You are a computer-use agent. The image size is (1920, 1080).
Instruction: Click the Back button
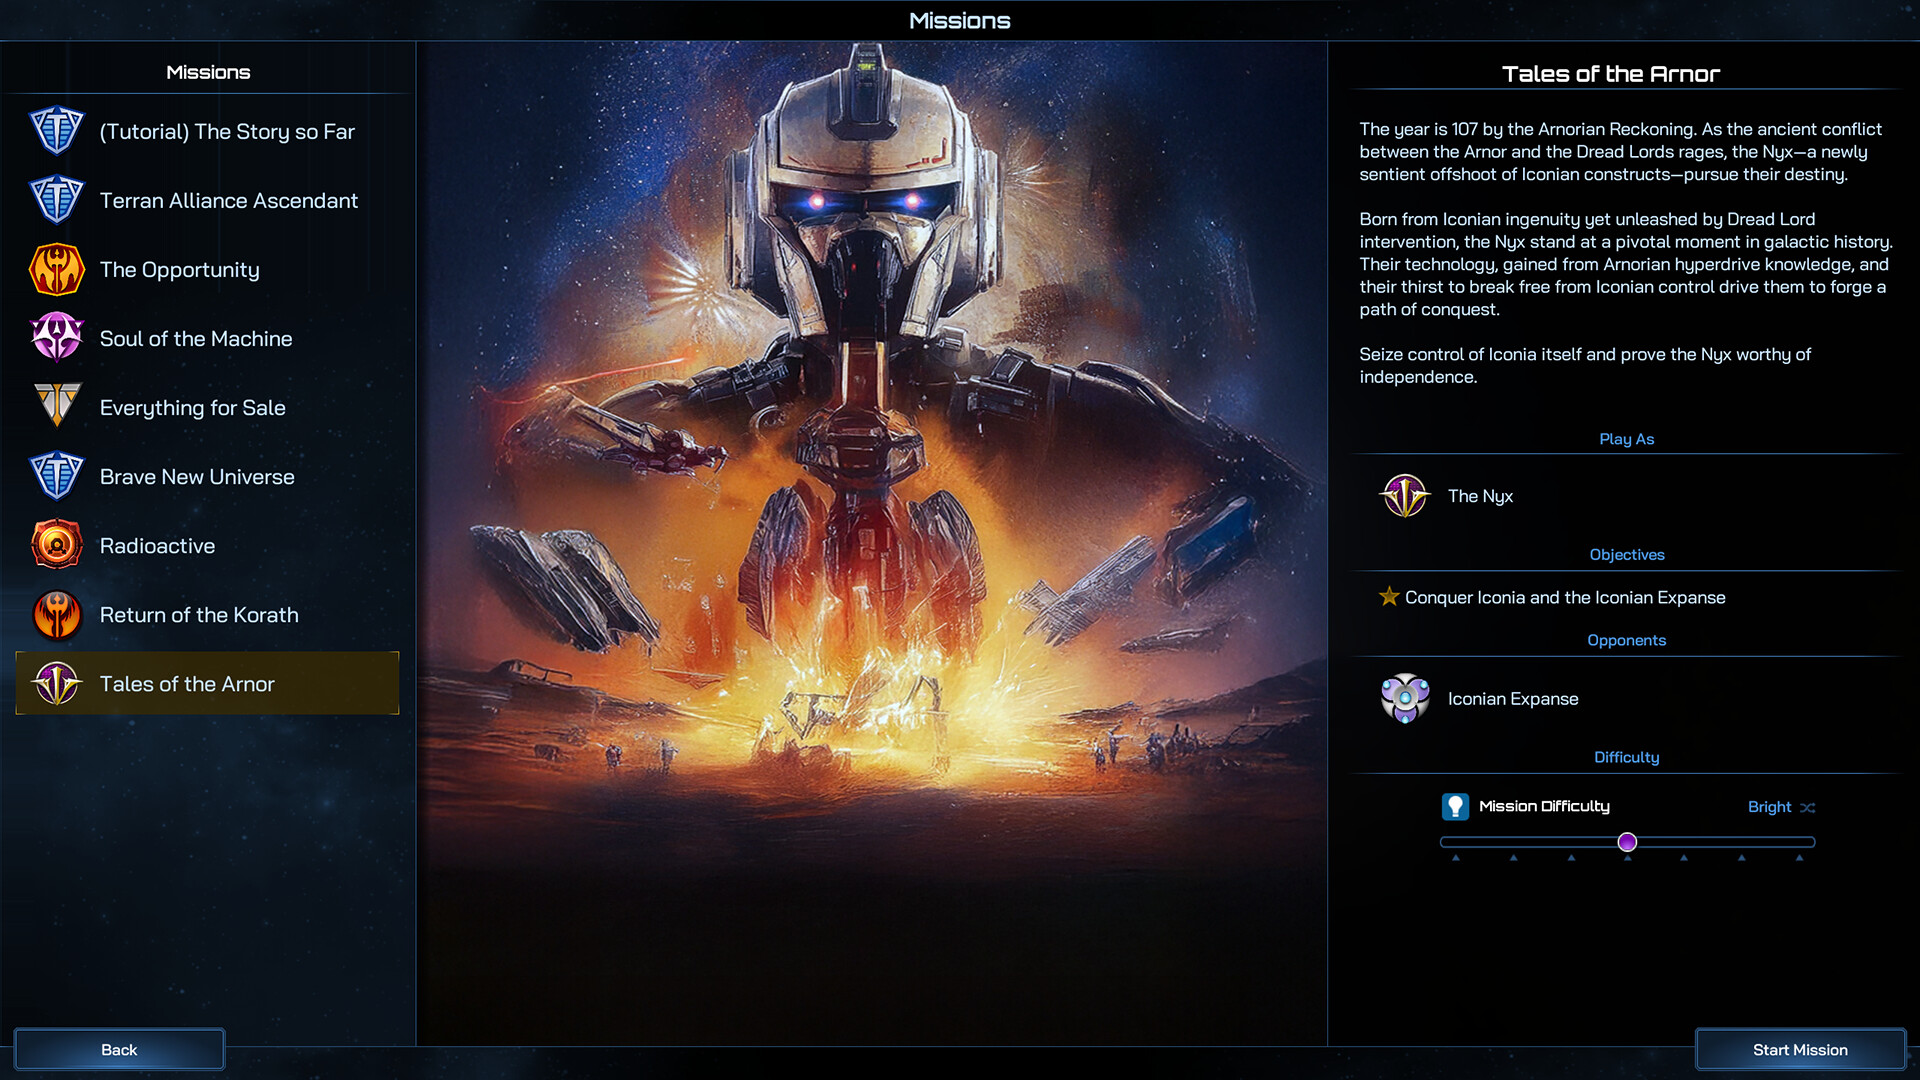point(119,1049)
